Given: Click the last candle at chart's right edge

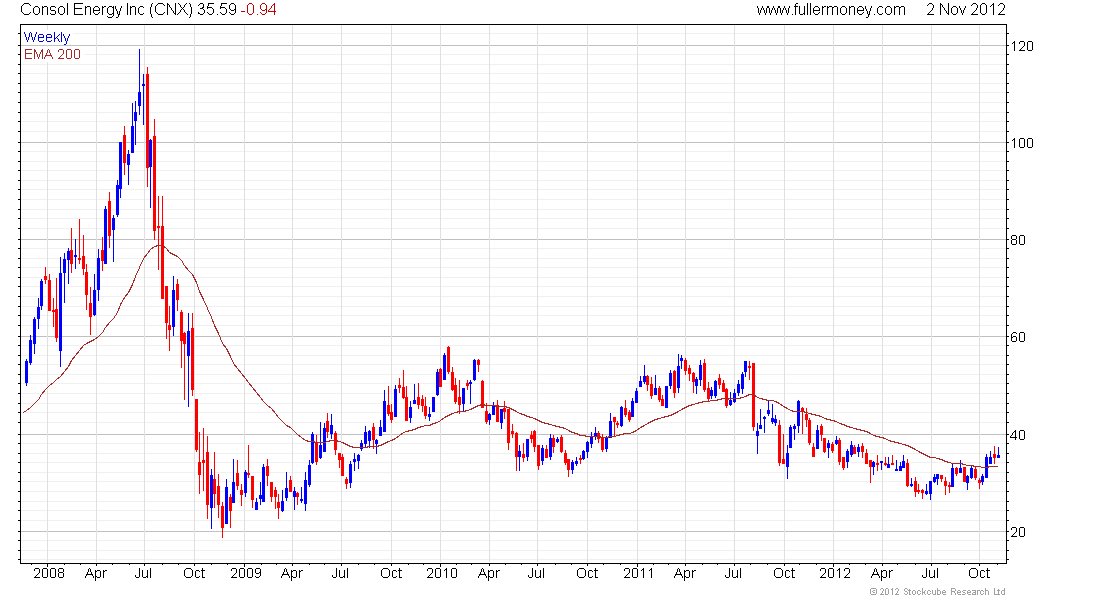Looking at the screenshot, I should click(998, 455).
